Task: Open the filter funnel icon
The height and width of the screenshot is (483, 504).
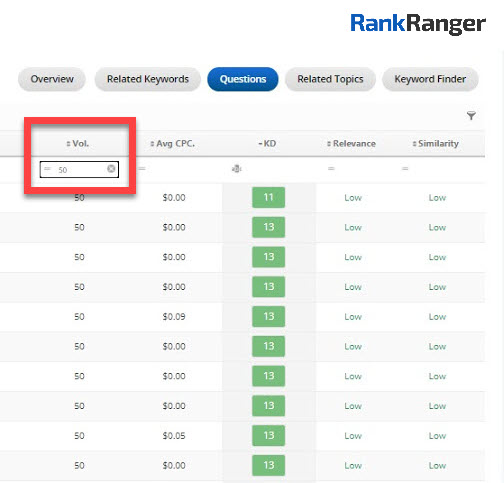Action: [x=471, y=116]
